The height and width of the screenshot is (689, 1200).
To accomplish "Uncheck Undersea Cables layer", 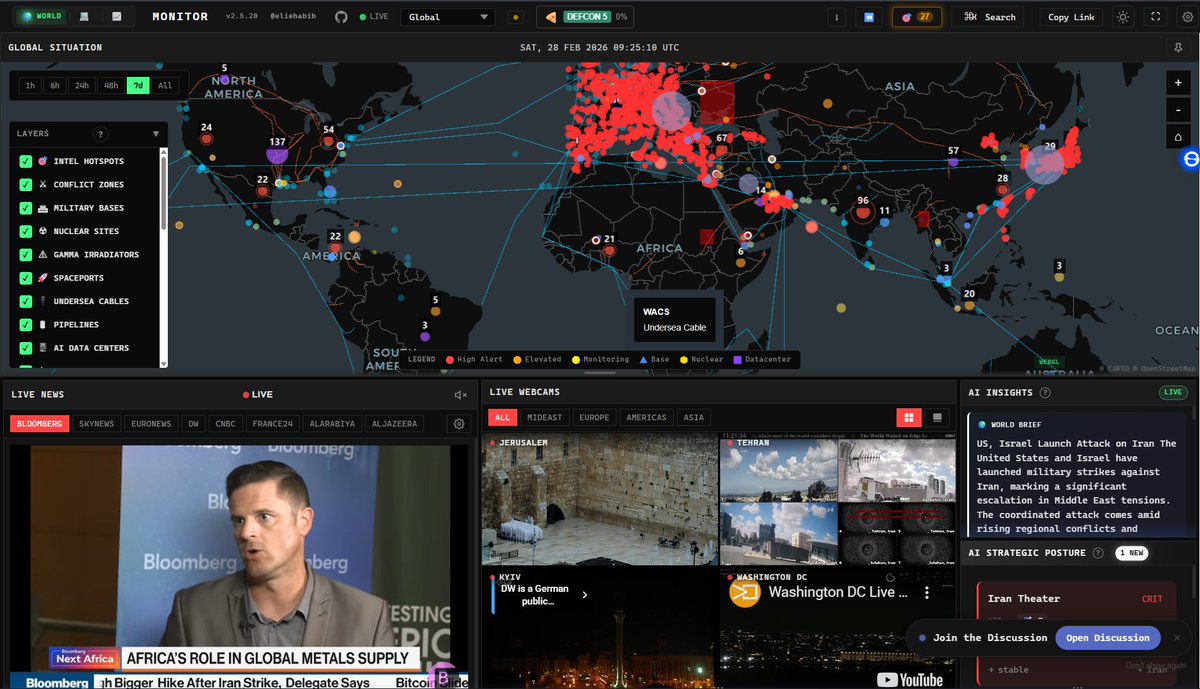I will [x=26, y=301].
